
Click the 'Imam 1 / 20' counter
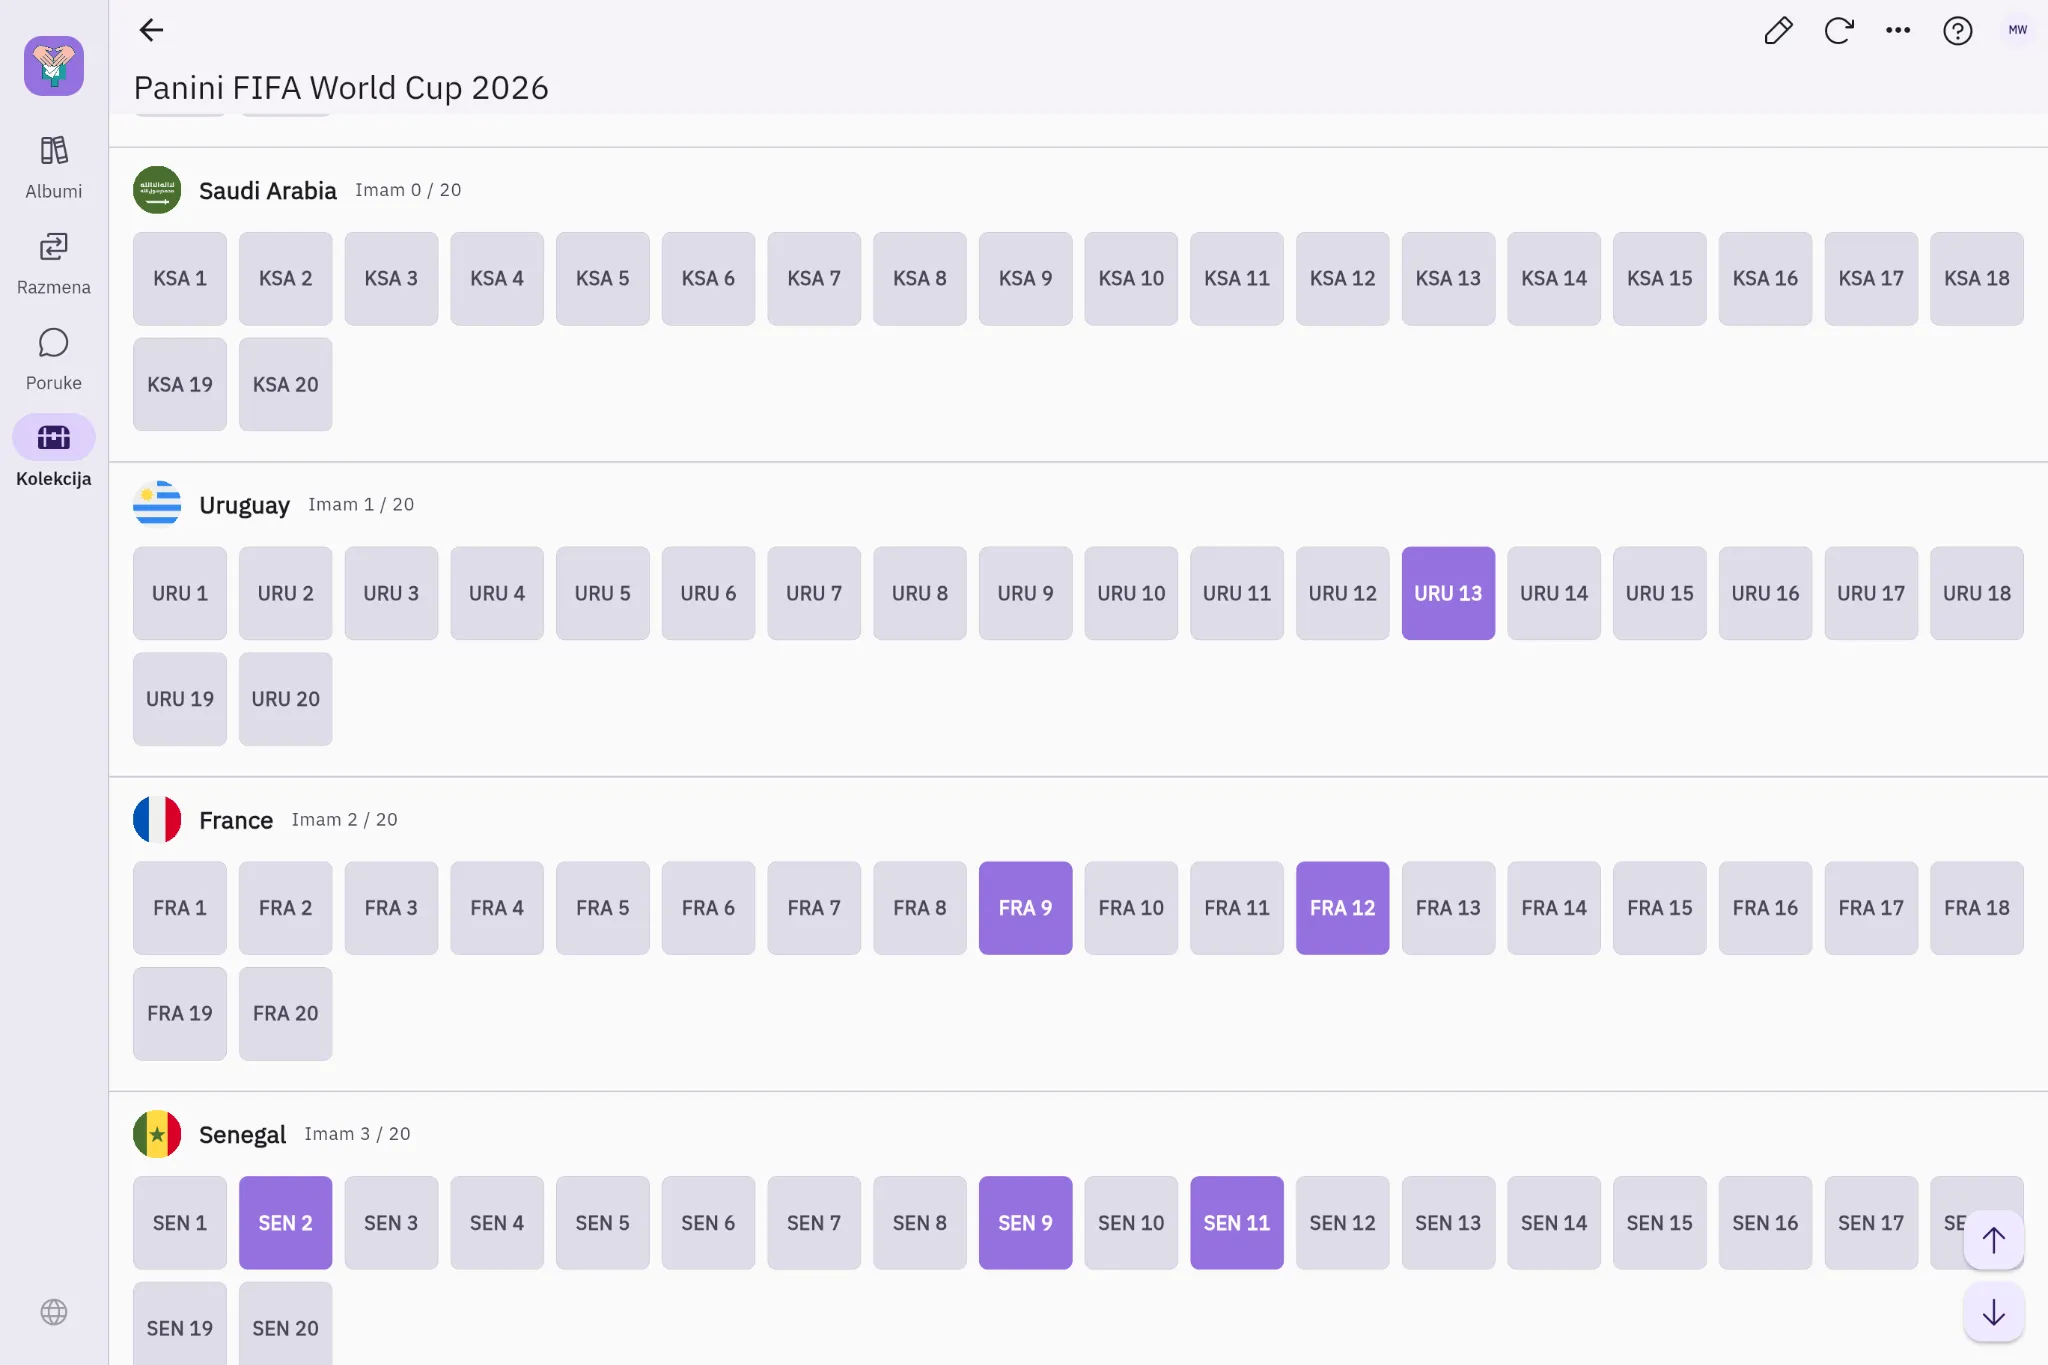pyautogui.click(x=361, y=504)
